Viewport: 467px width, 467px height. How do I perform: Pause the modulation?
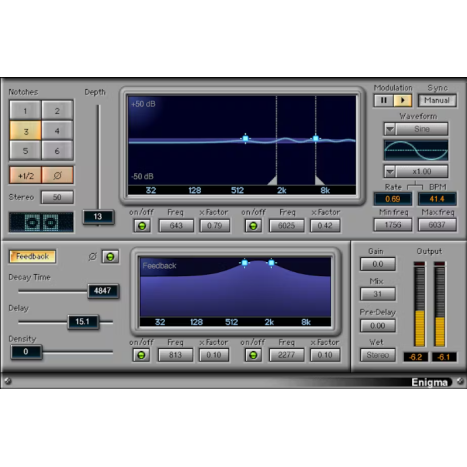[x=384, y=100]
